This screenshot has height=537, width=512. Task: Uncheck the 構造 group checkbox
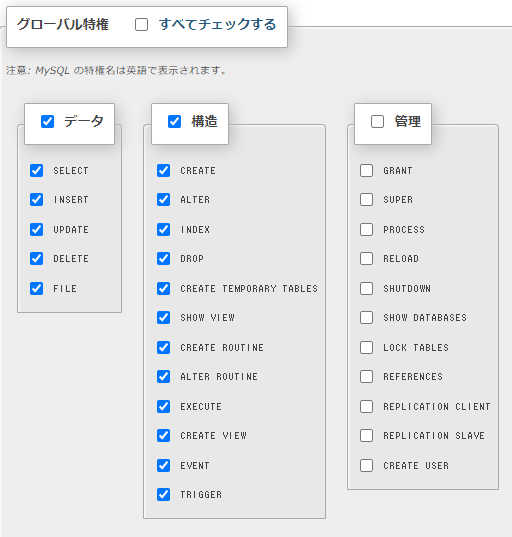click(174, 122)
